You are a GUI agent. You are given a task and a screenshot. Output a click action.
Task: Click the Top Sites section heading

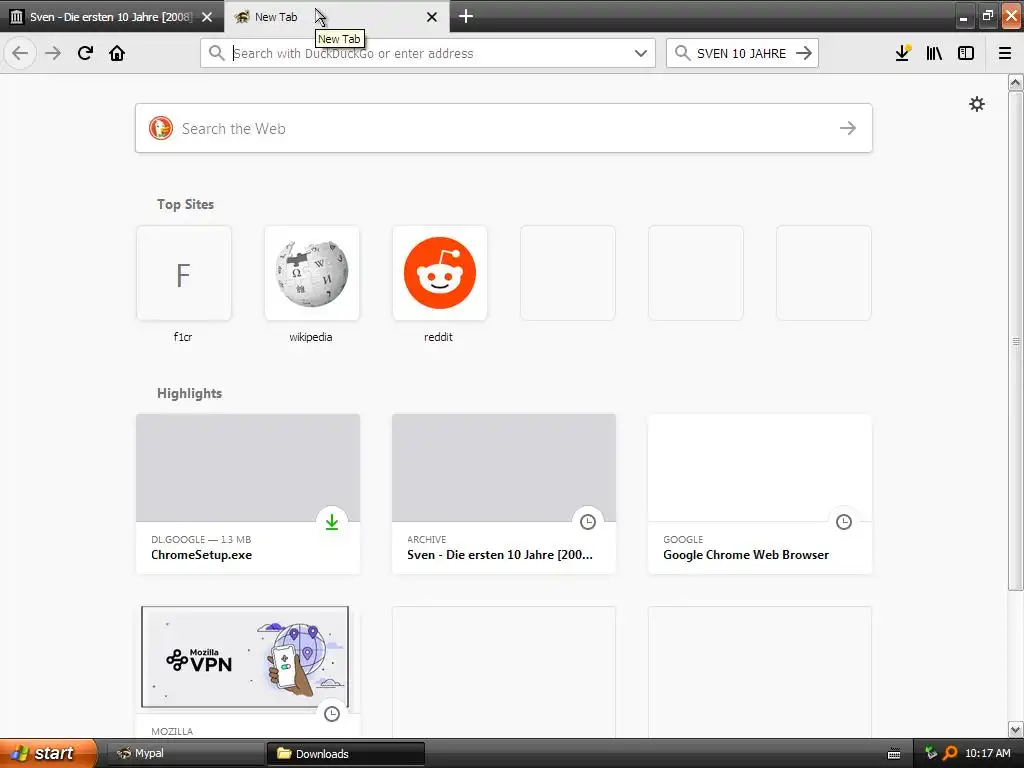point(185,204)
